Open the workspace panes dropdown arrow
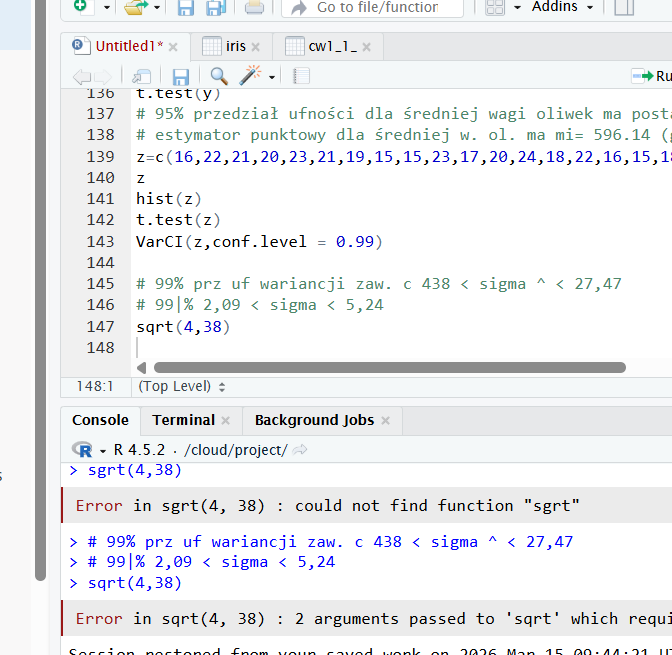This screenshot has width=672, height=655. click(x=517, y=7)
